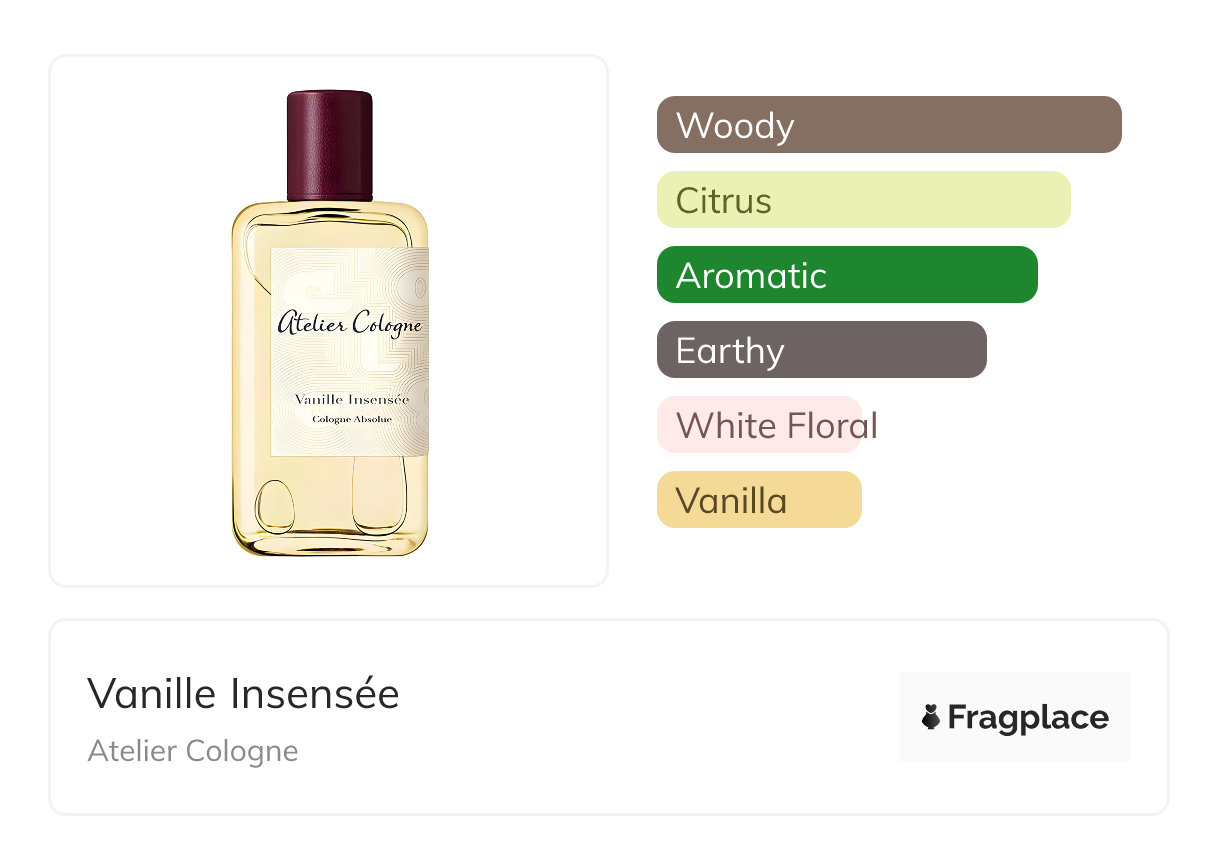1218x864 pixels.
Task: Click the Cologne Absolue text on the bottle label
Action: click(351, 419)
